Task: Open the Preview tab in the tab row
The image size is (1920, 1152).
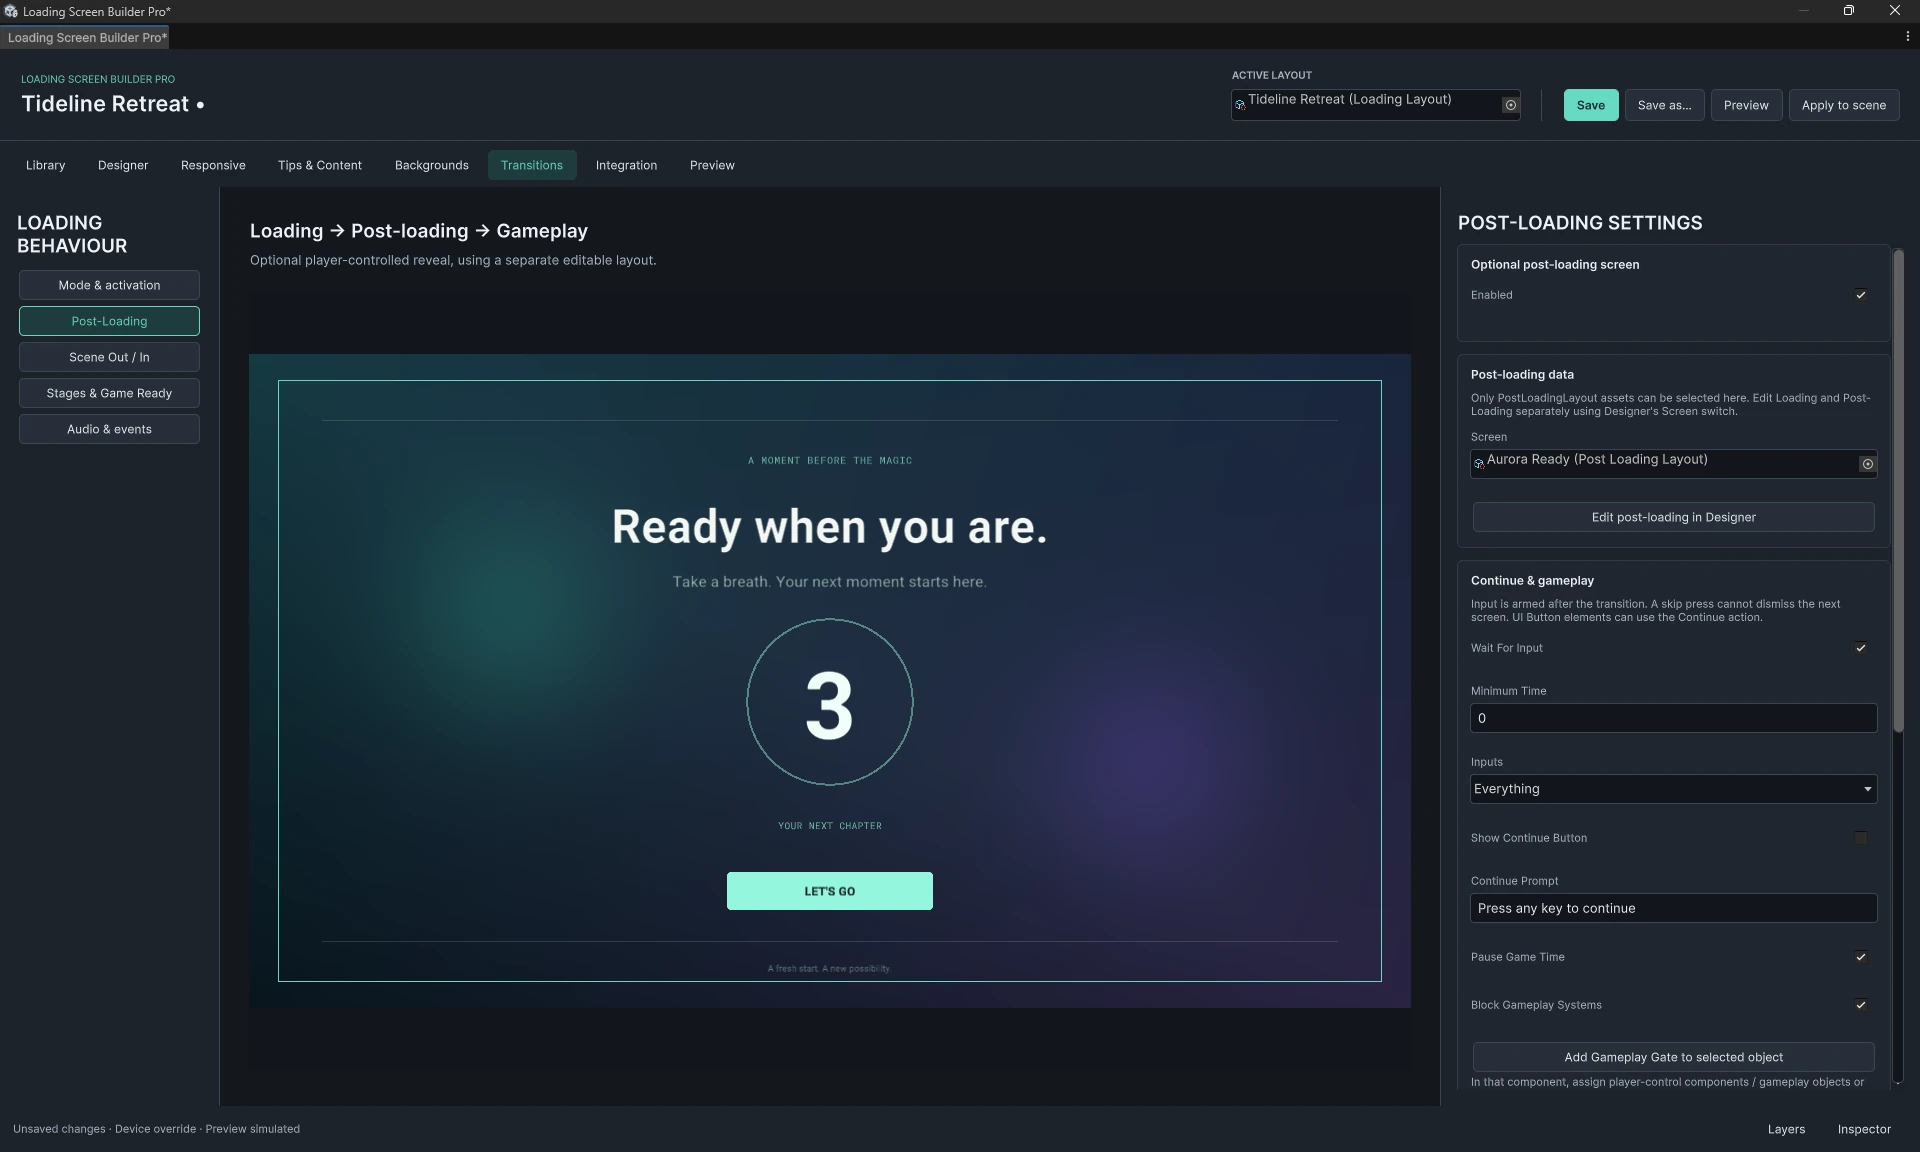Action: pos(712,165)
